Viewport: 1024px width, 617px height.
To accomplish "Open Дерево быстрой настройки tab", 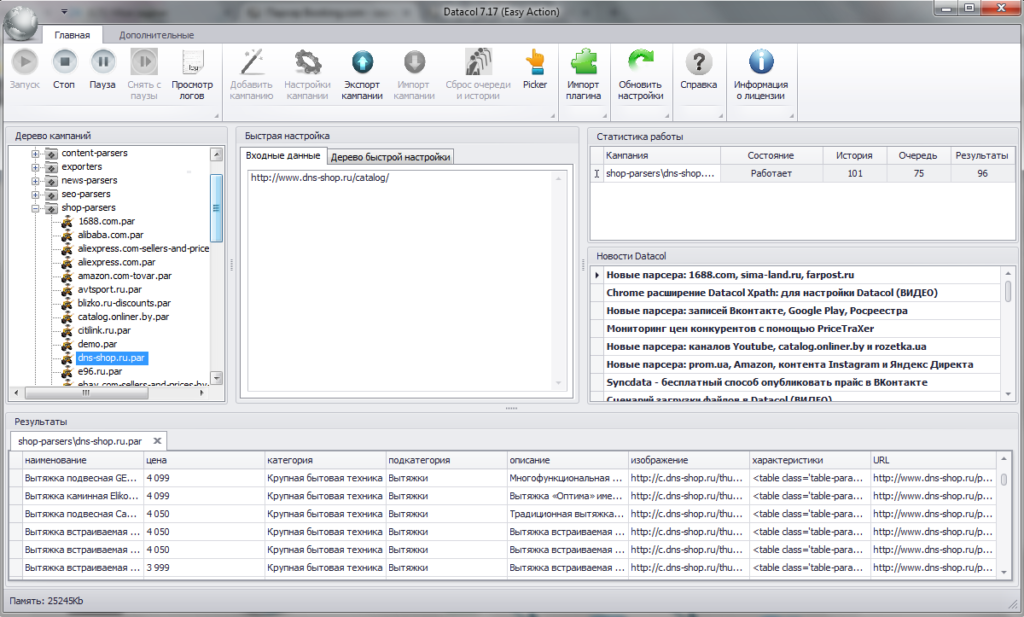I will click(x=391, y=157).
